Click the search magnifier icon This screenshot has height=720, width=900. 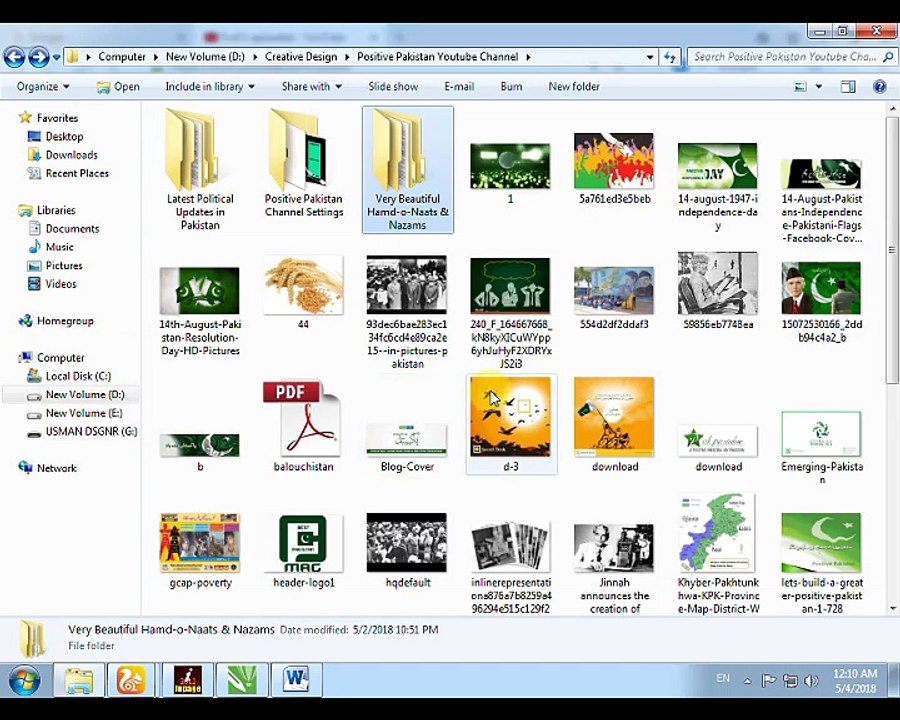pos(888,57)
